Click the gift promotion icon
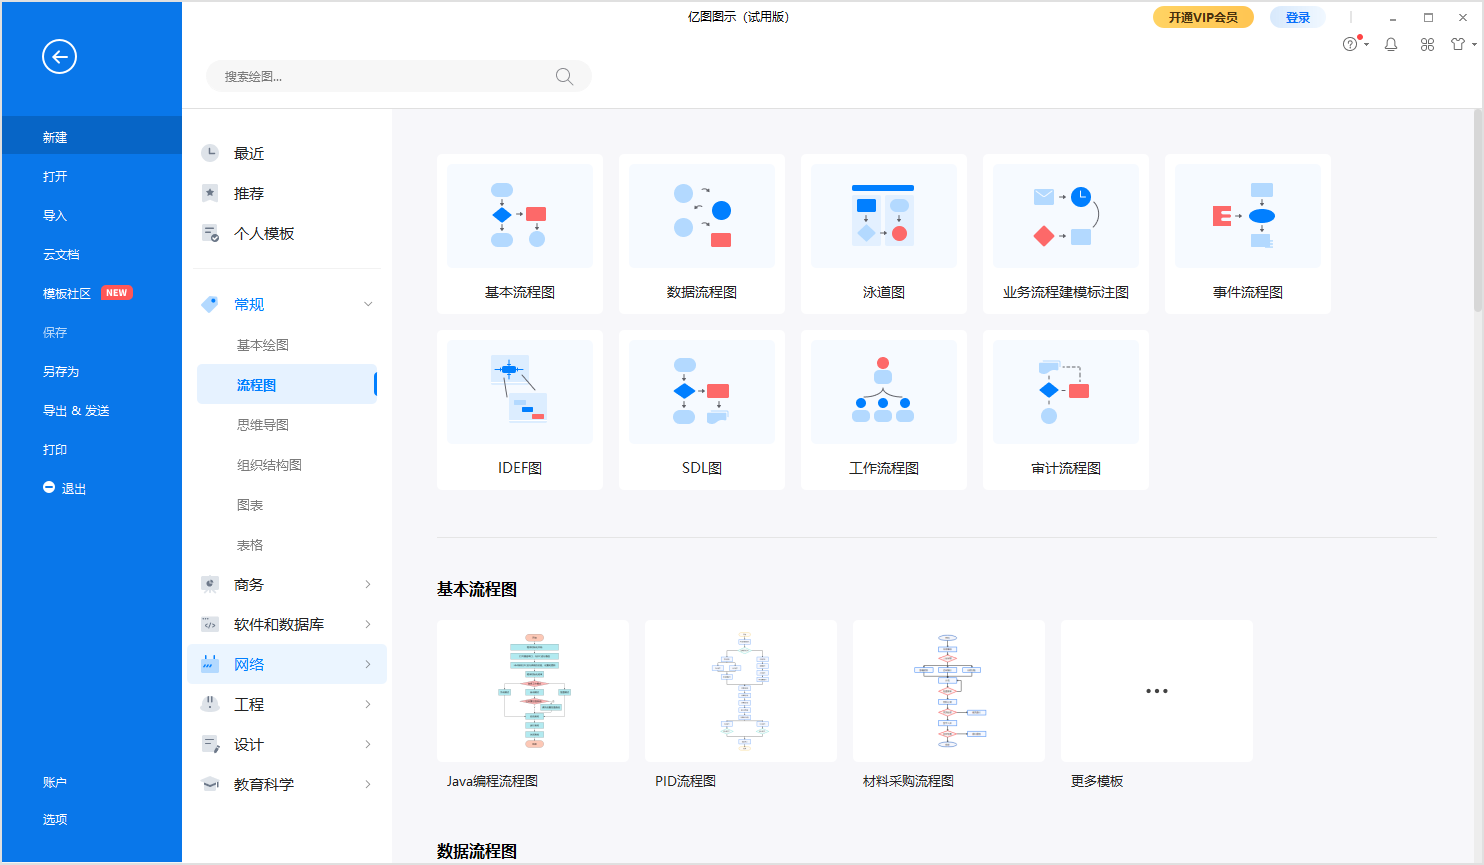 pyautogui.click(x=1459, y=44)
